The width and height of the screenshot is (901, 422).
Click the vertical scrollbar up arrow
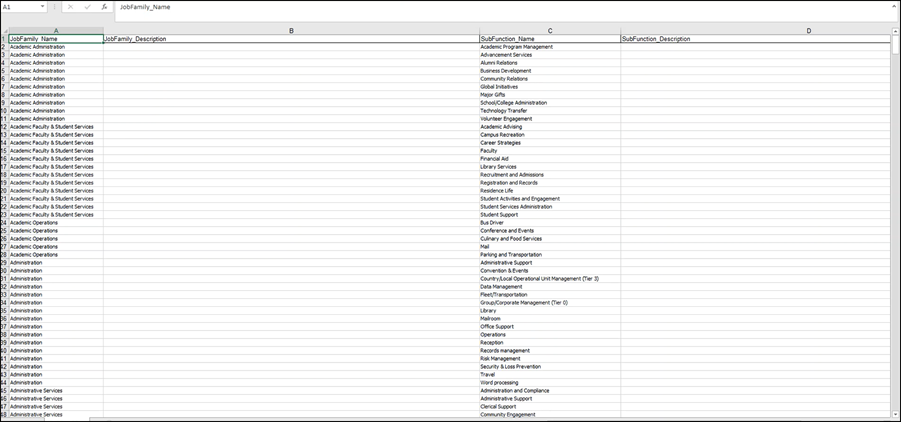click(x=895, y=31)
